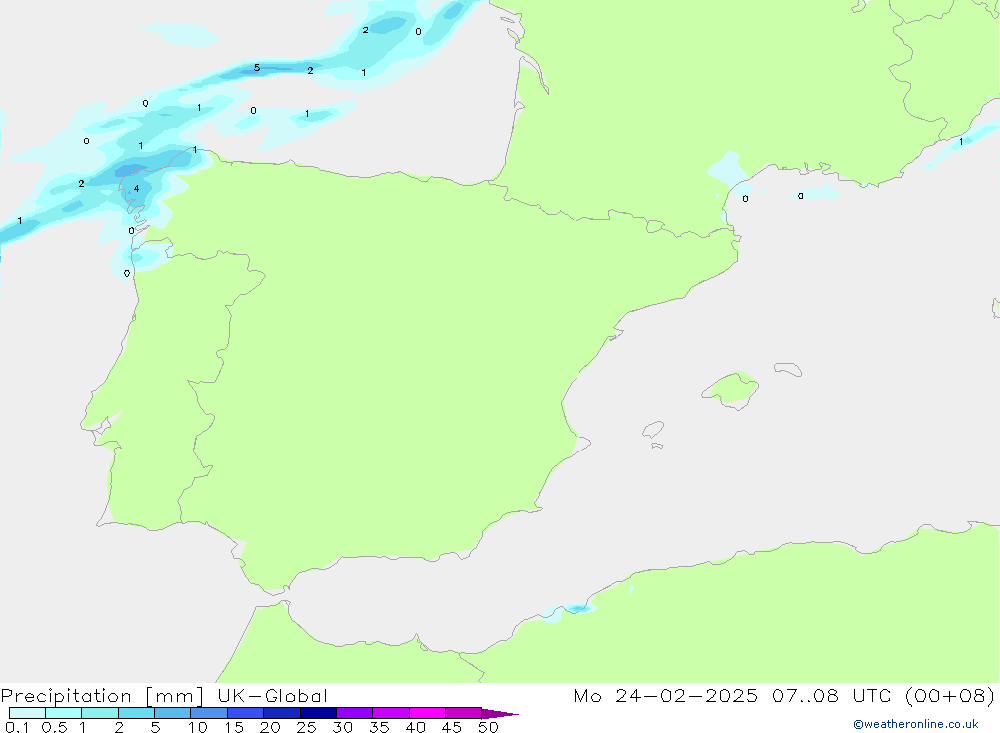Screen dimensions: 1000x733
Task: Click the '(00+08)' forecast offset text
Action: coord(950,695)
